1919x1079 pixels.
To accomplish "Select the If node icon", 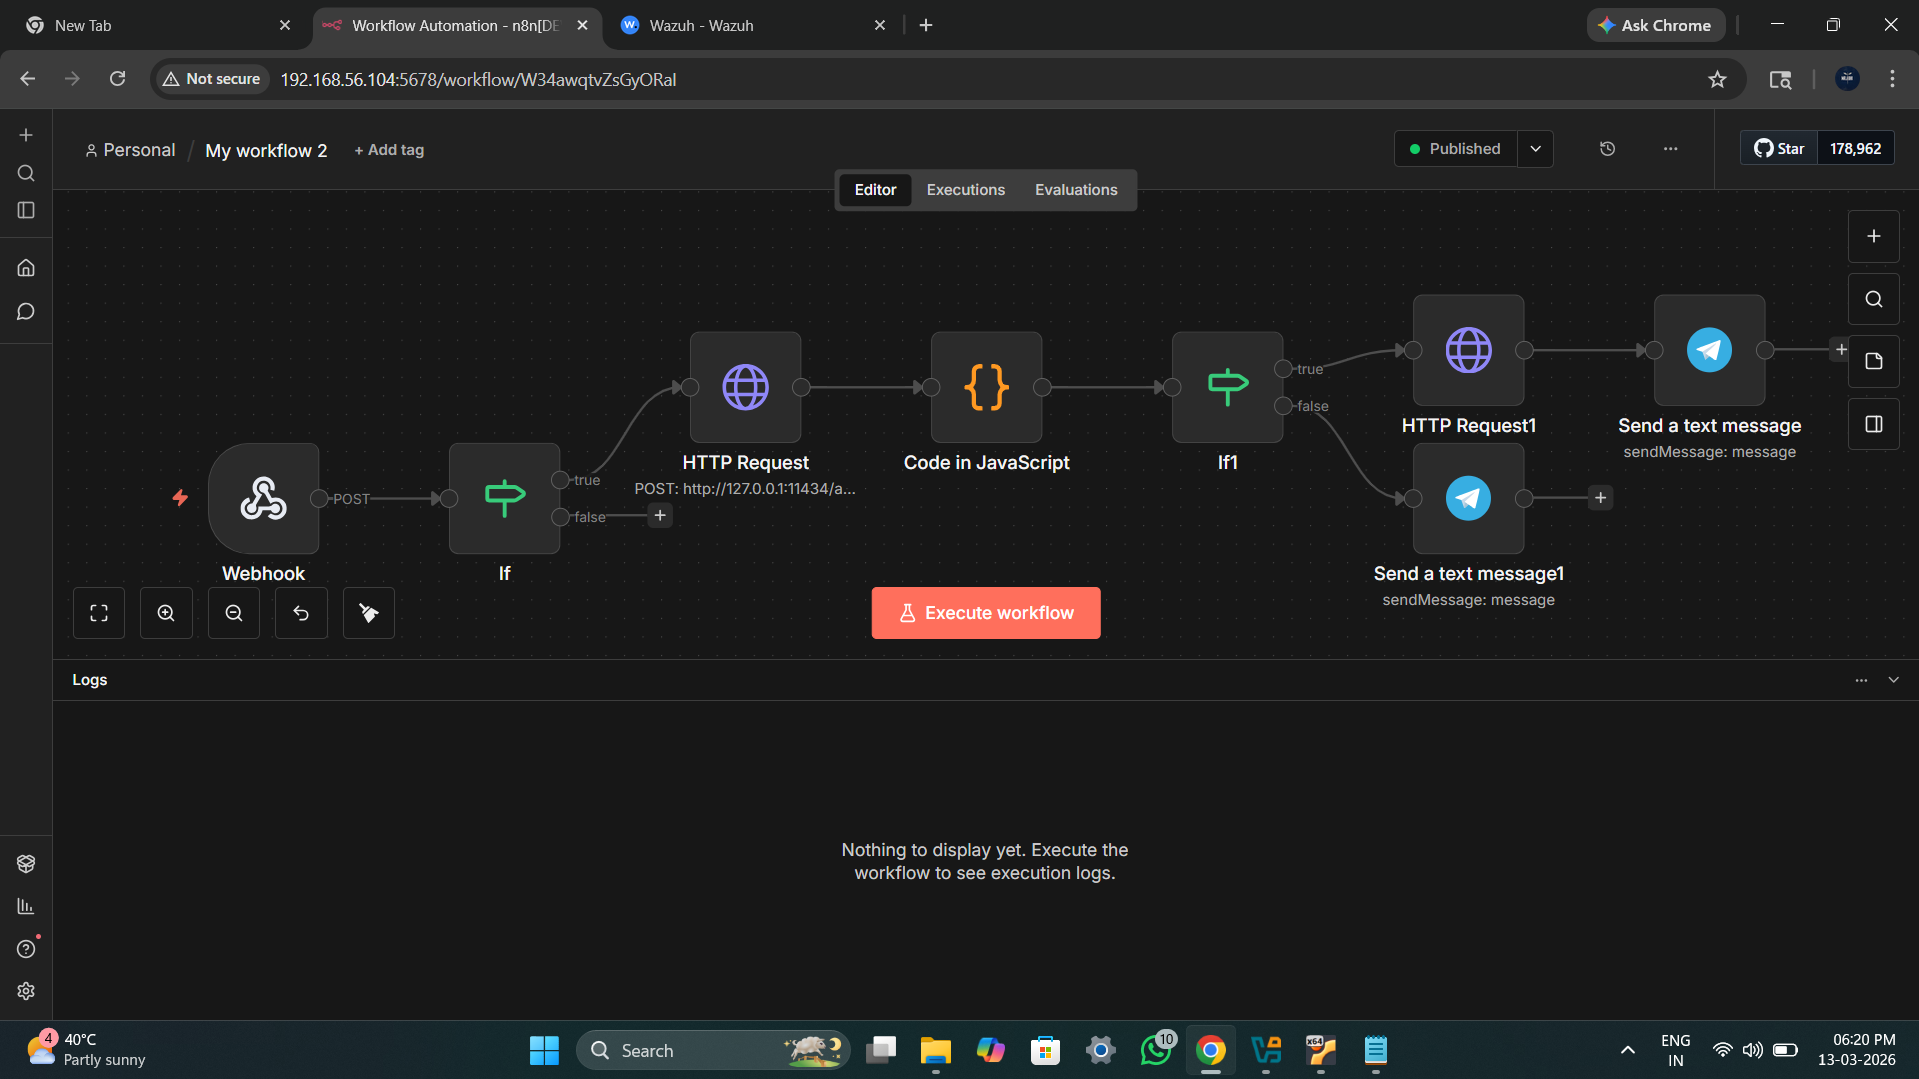I will coord(504,498).
